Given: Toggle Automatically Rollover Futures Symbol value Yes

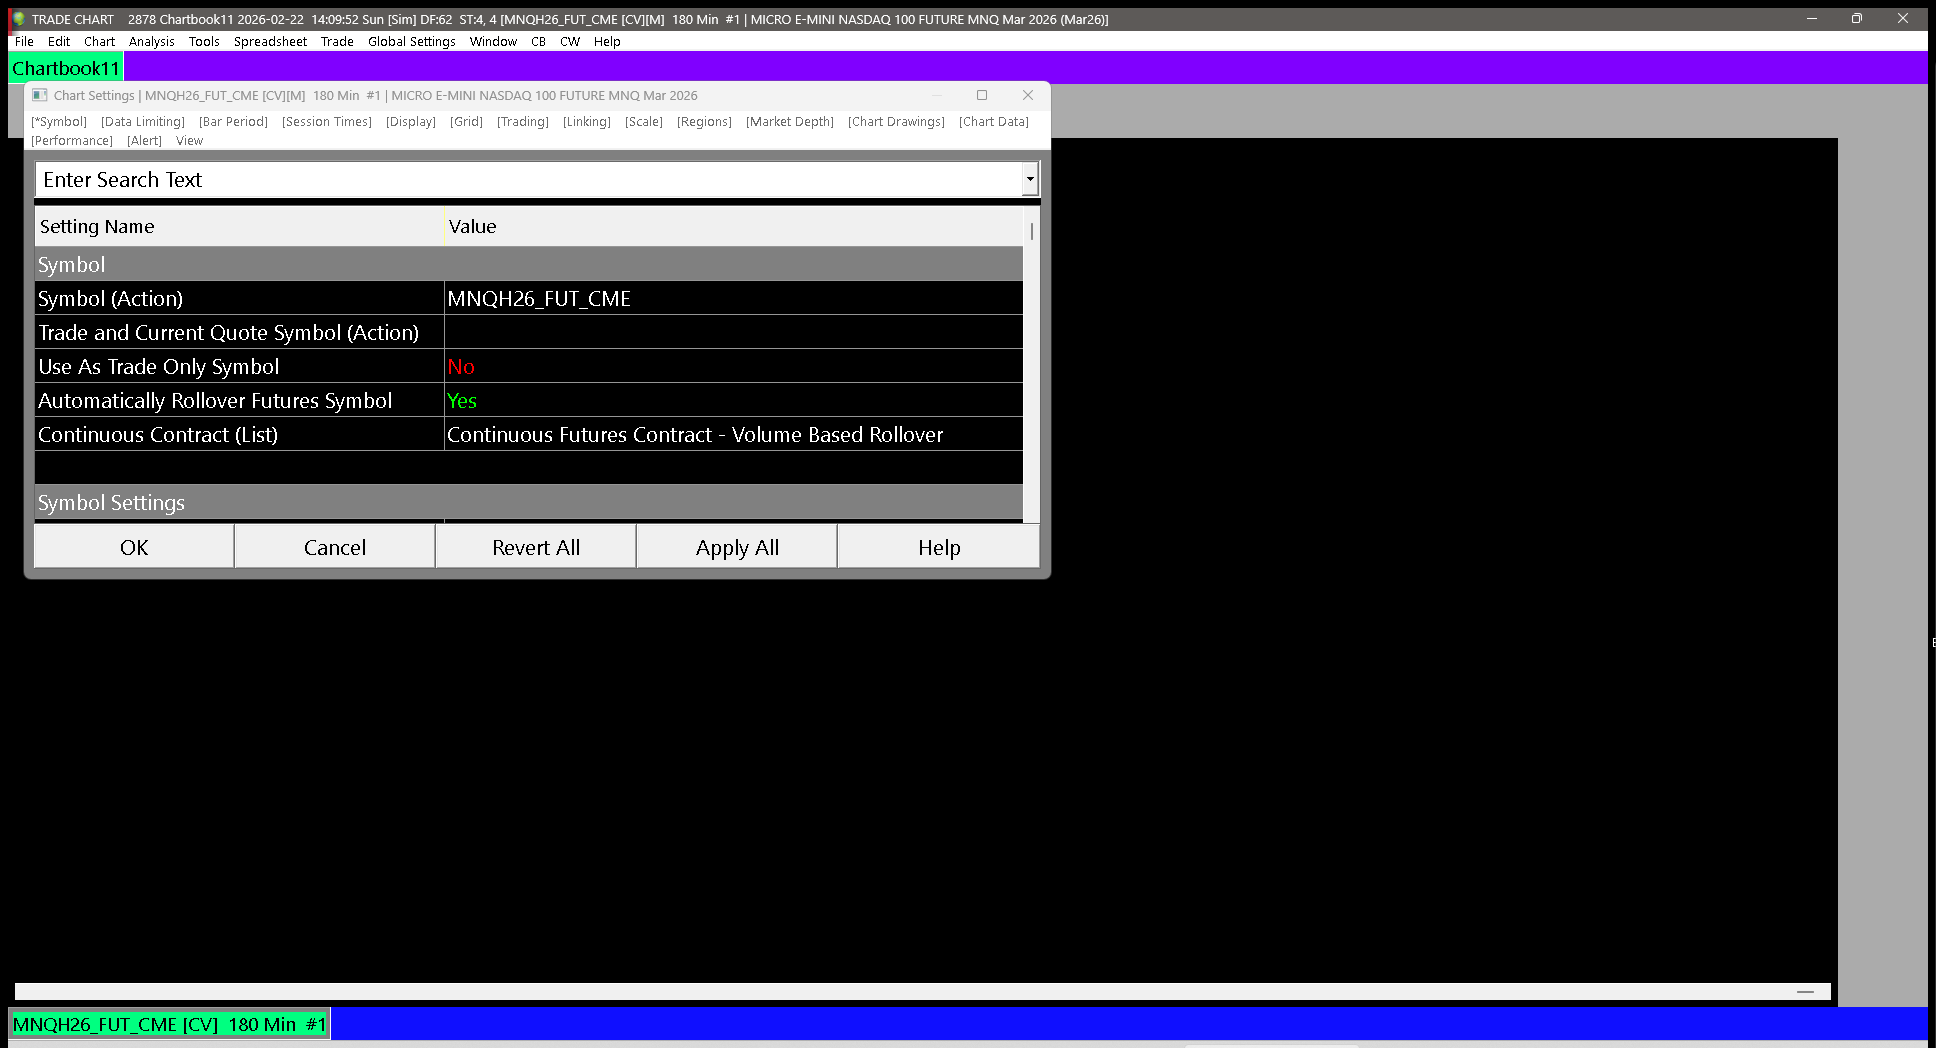Looking at the screenshot, I should (x=733, y=400).
